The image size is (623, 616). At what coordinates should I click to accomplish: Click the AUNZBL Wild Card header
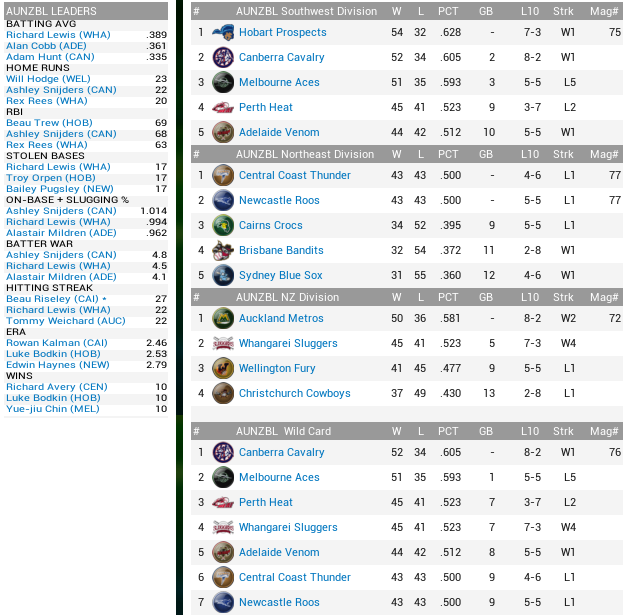[283, 431]
